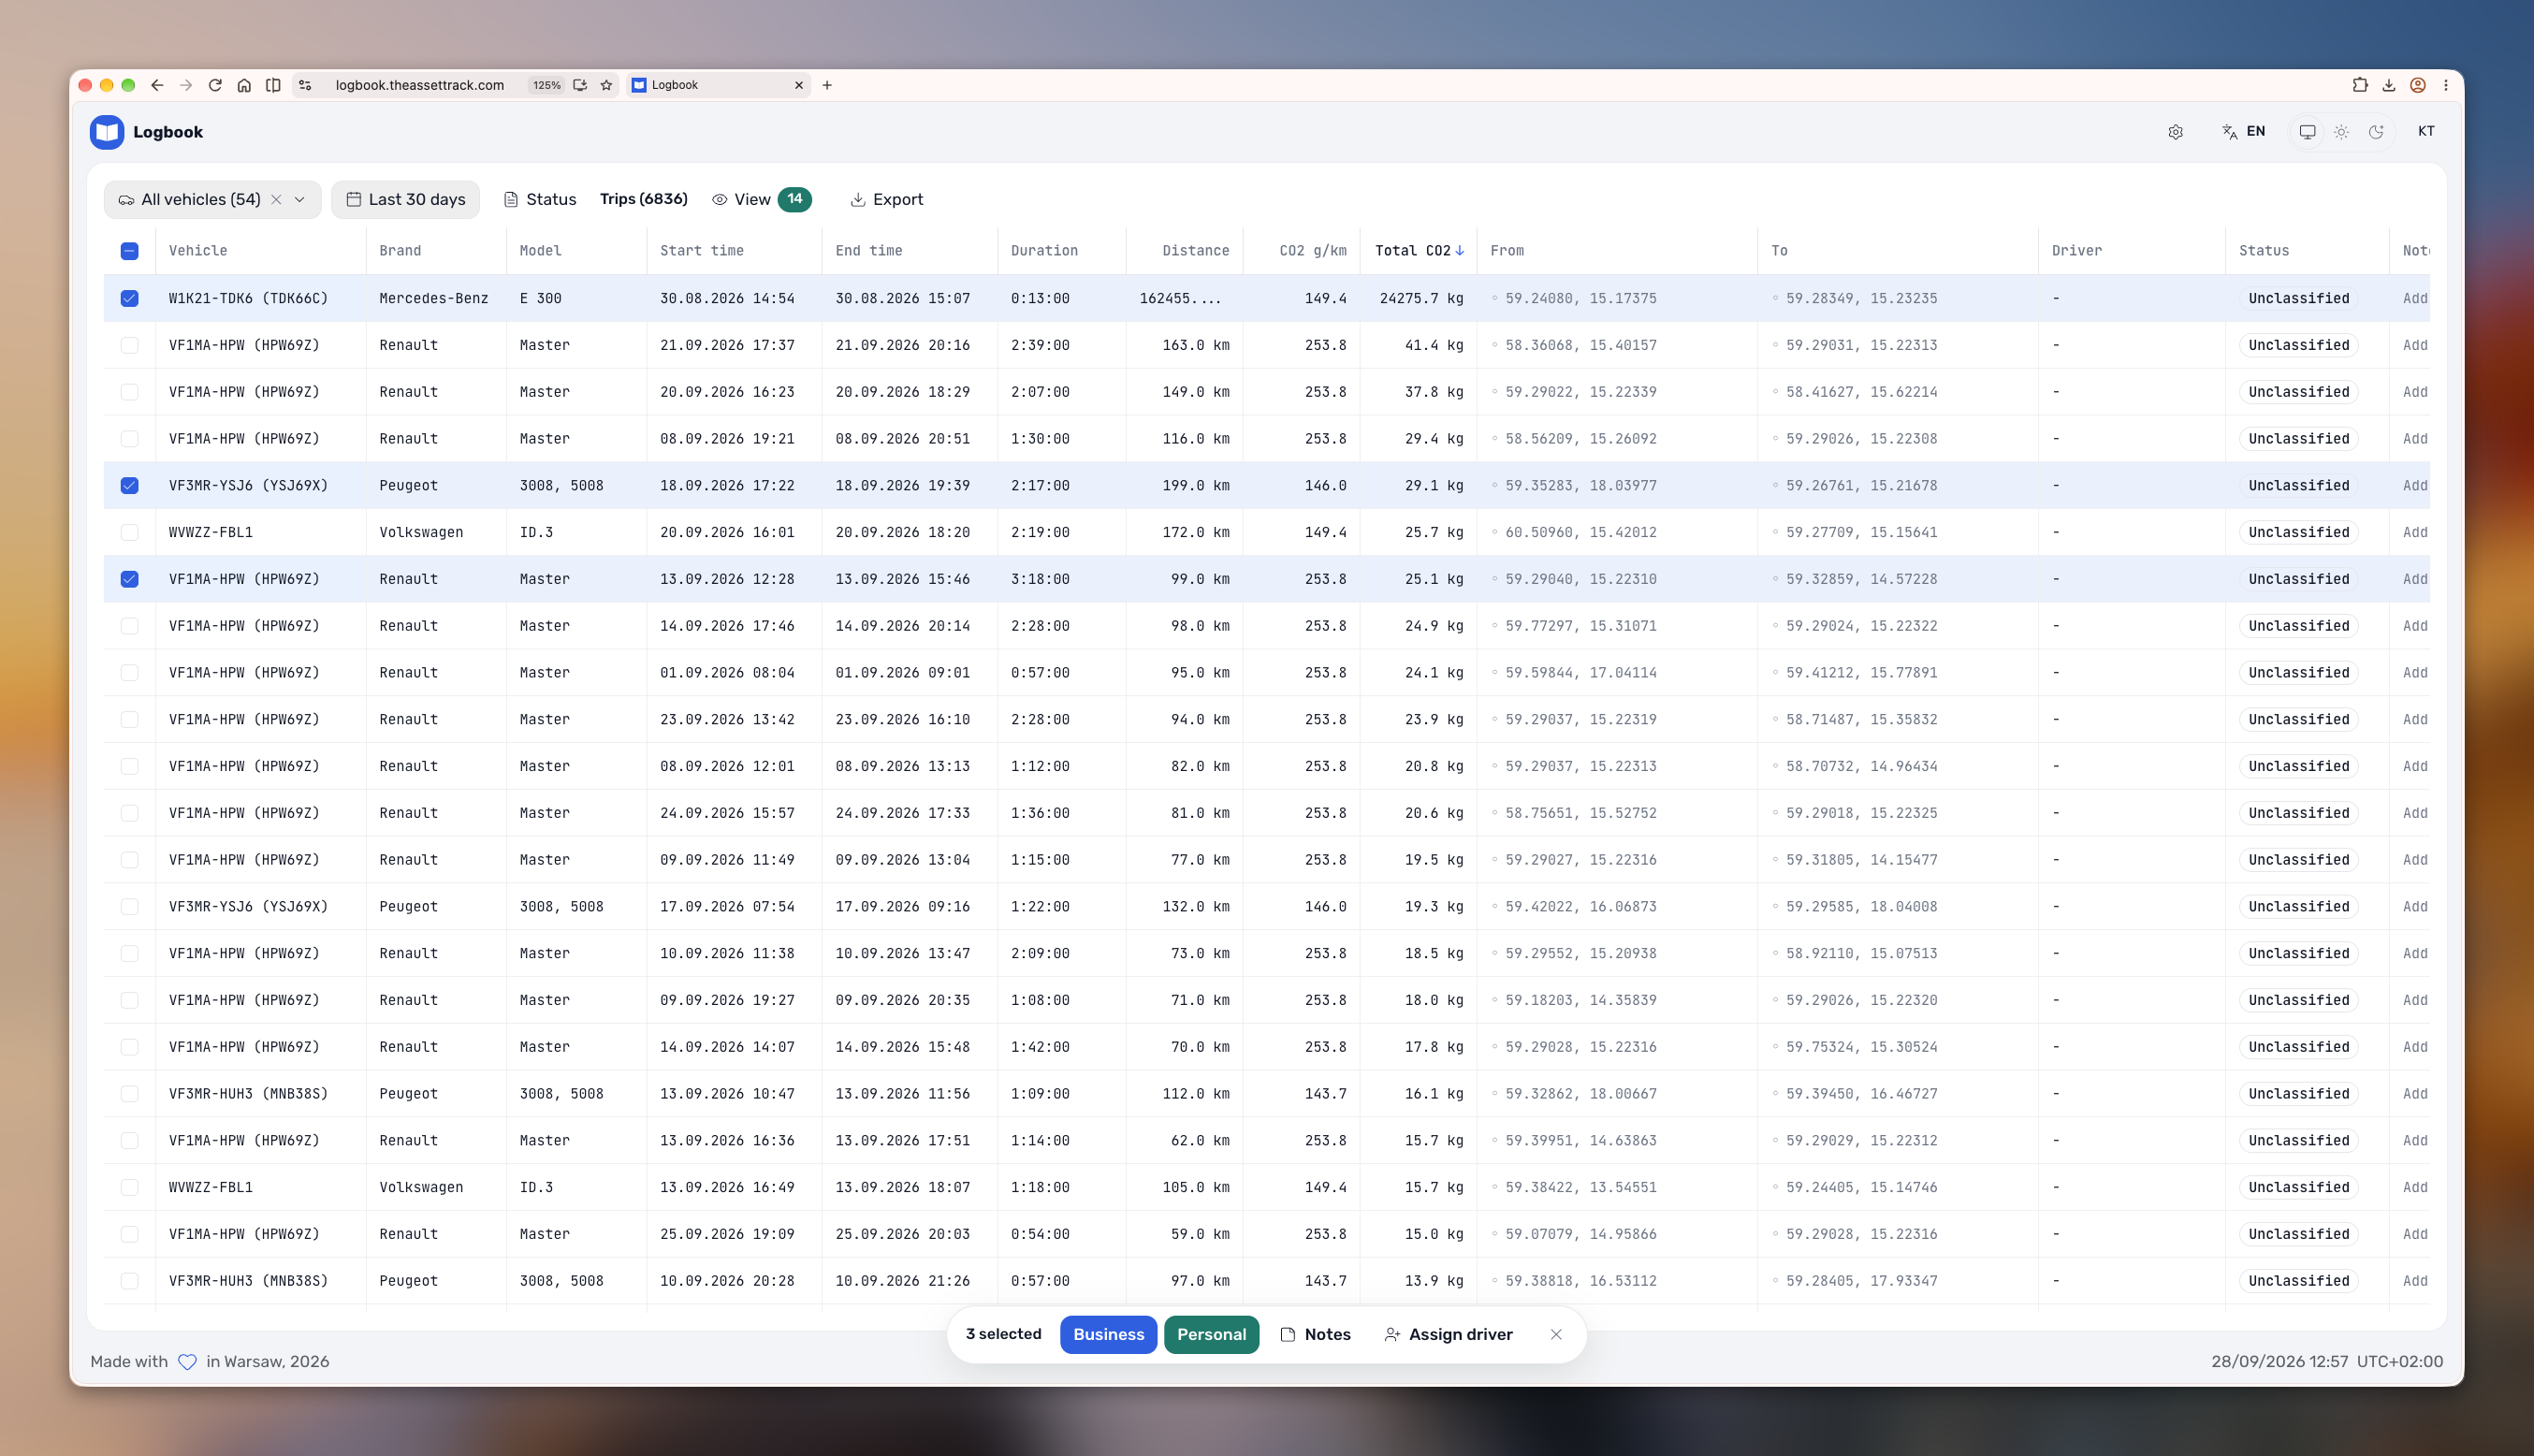Dismiss the selection action bar
The width and height of the screenshot is (2534, 1456).
tap(1556, 1334)
